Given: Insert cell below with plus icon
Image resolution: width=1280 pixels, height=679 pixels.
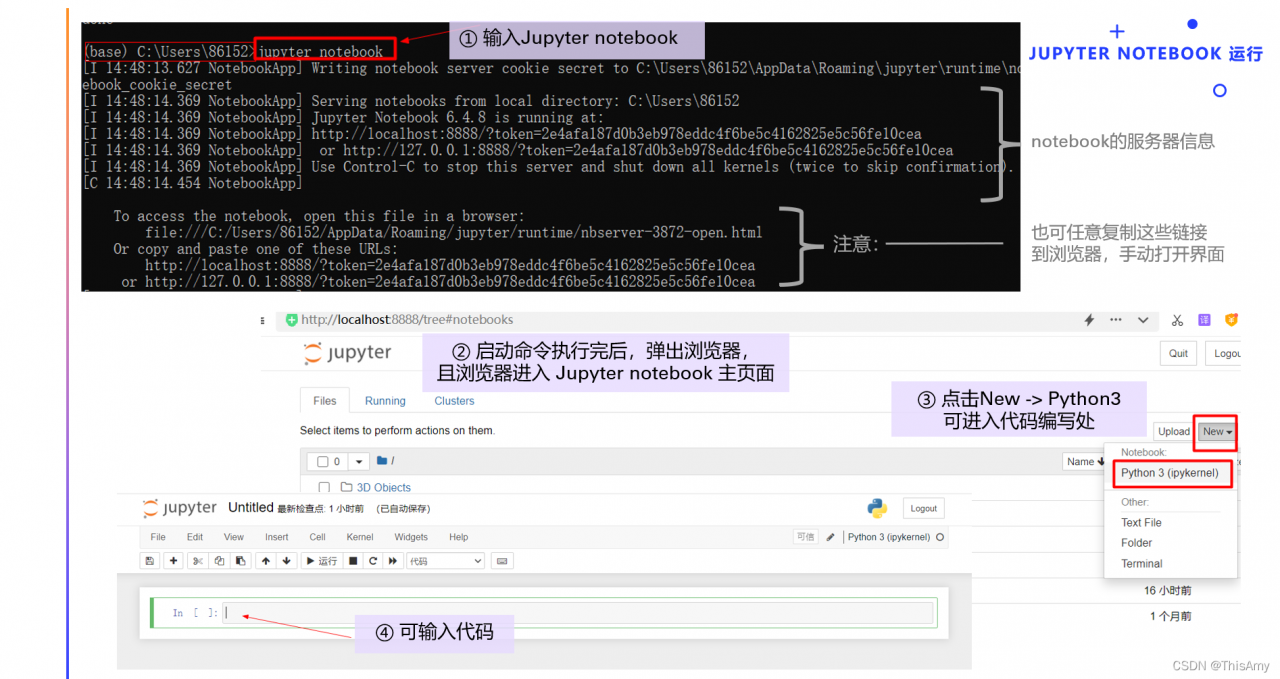Looking at the screenshot, I should tap(173, 561).
